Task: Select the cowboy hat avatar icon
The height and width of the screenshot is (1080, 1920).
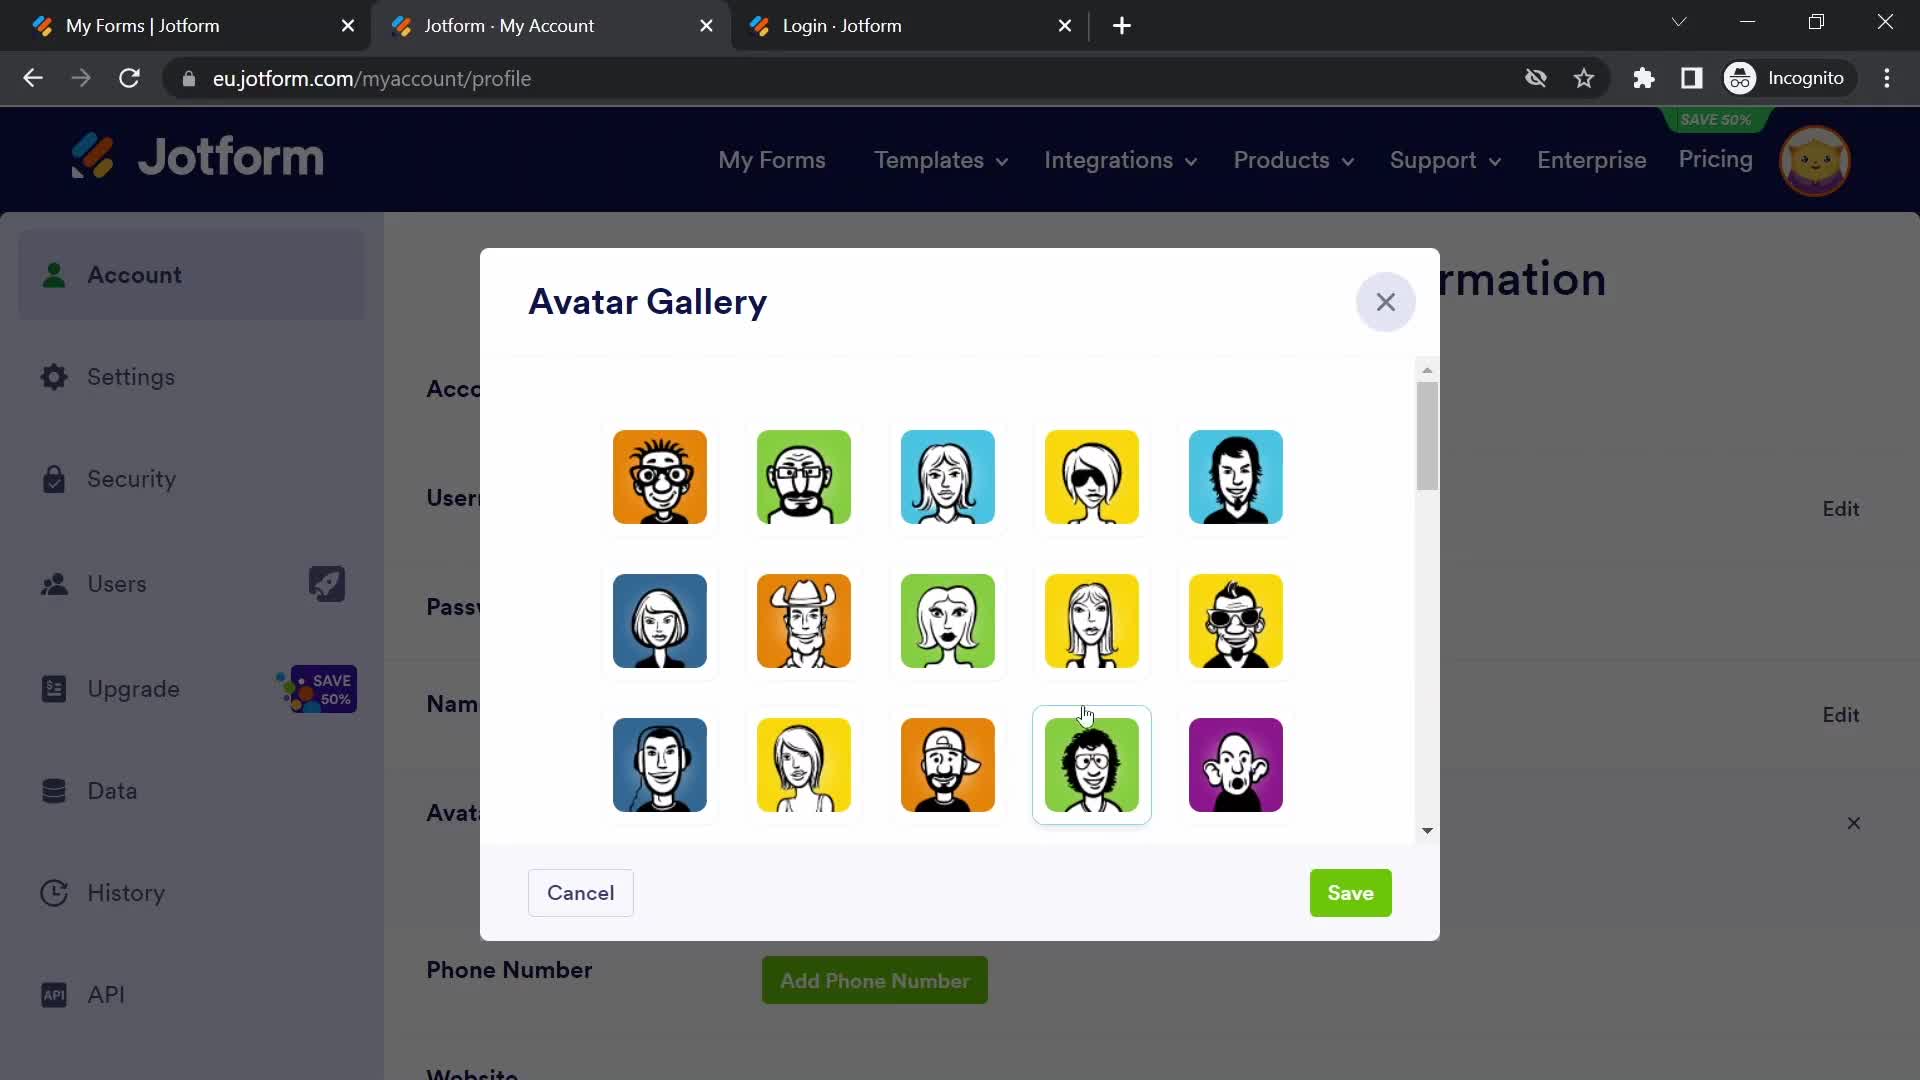Action: tap(804, 620)
